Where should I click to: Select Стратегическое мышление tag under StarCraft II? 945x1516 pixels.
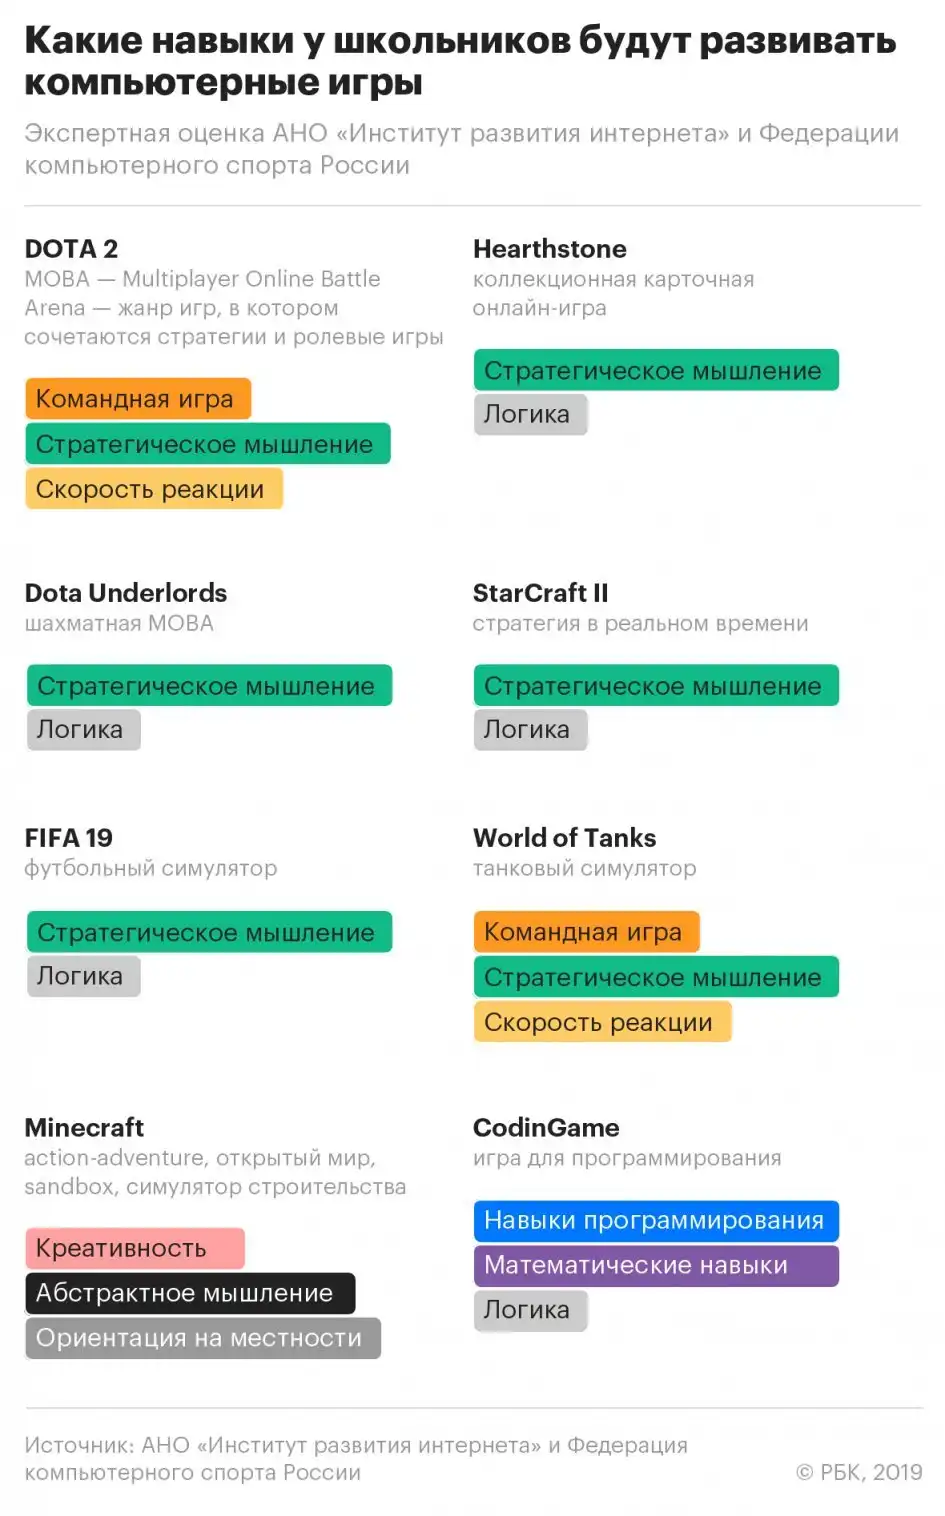pos(655,686)
